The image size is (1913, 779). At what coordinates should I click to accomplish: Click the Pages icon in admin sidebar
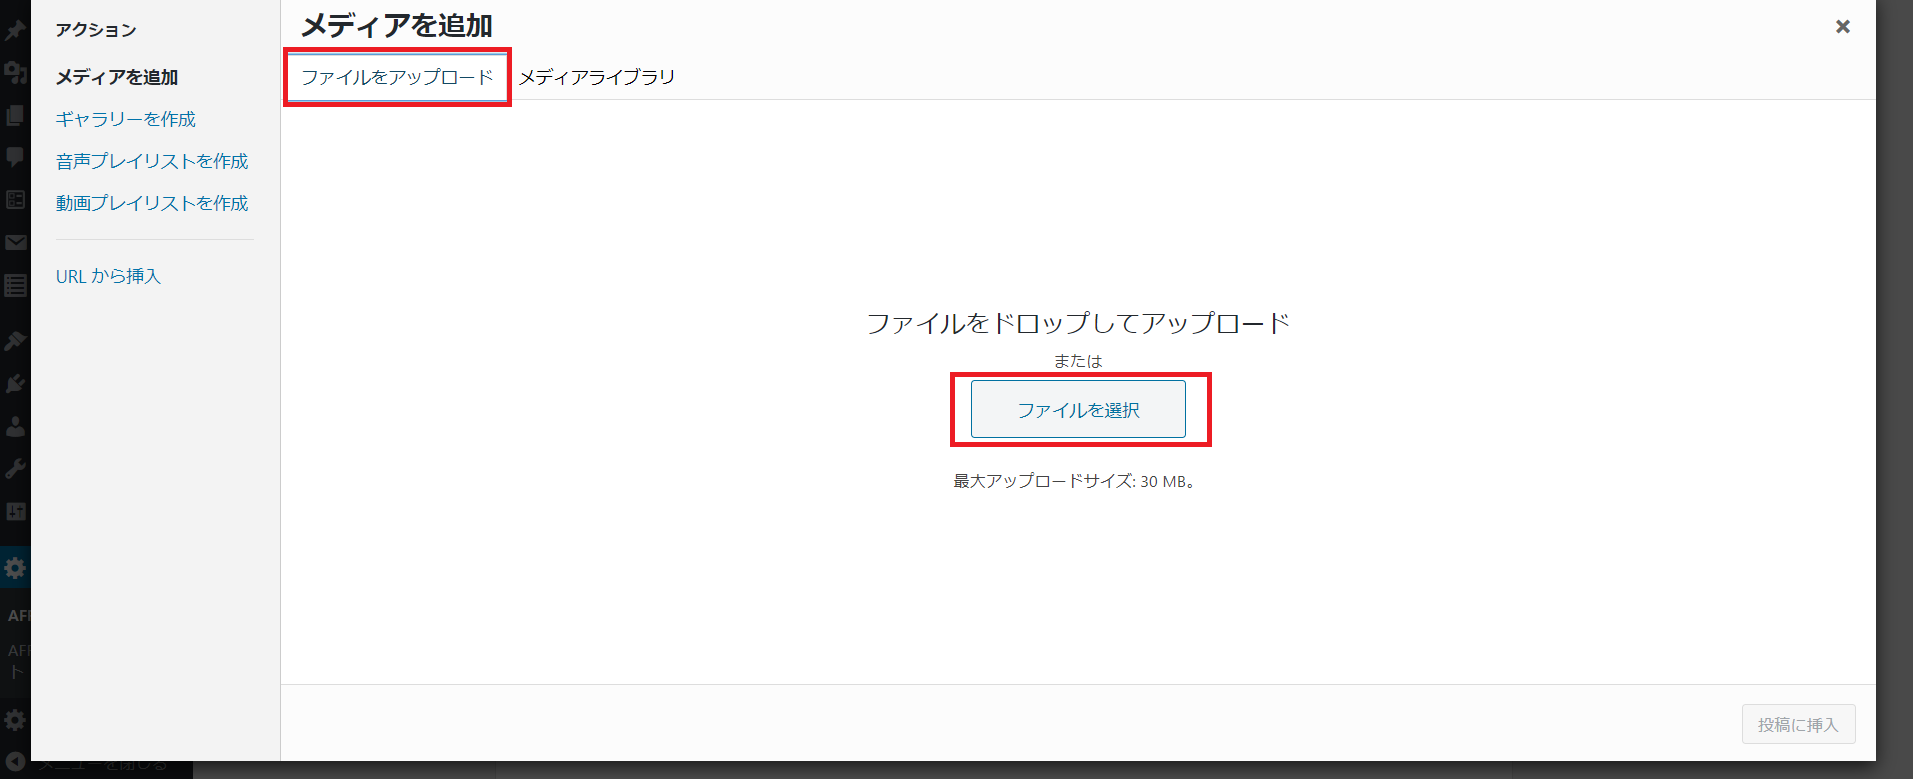(15, 115)
